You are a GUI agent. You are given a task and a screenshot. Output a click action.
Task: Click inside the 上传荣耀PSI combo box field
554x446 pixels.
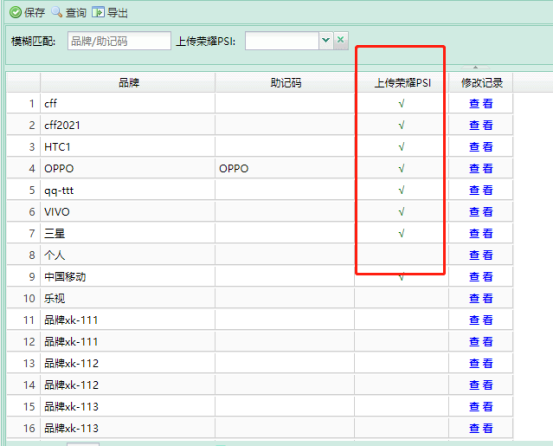point(282,41)
